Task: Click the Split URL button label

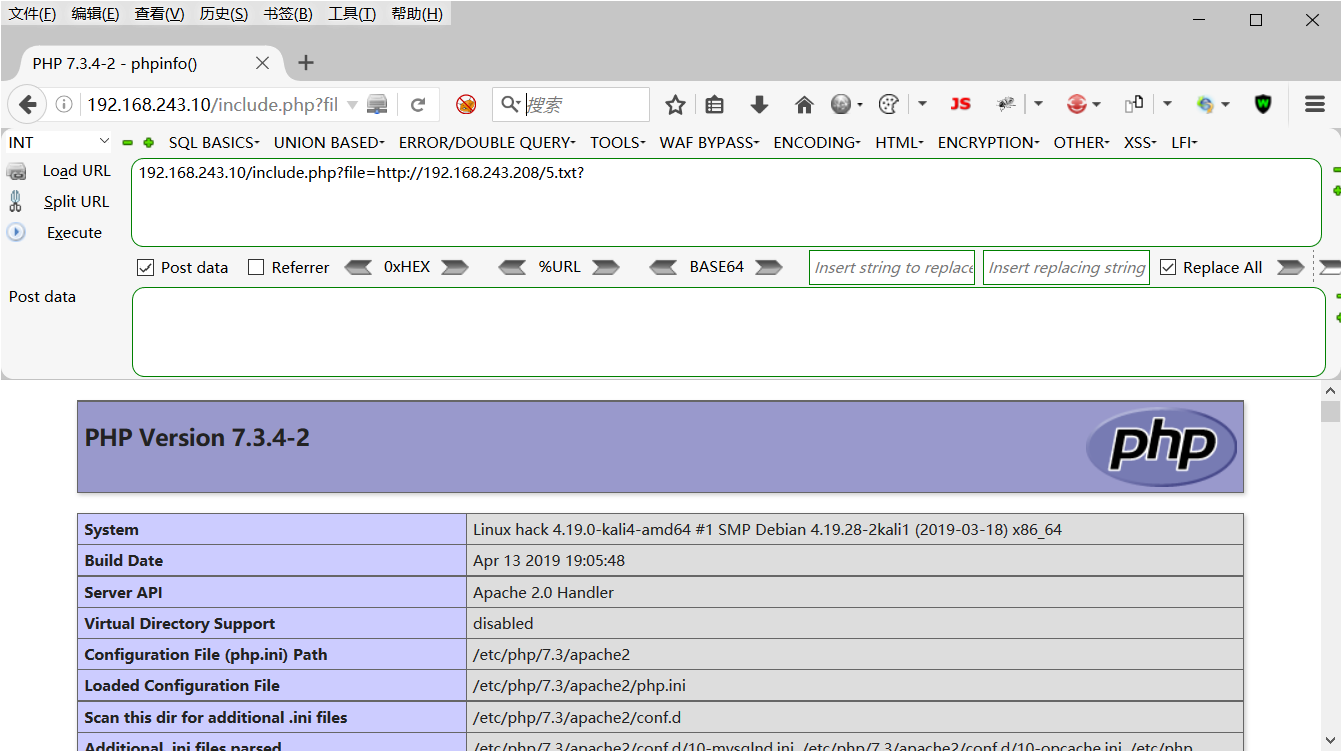Action: (76, 202)
